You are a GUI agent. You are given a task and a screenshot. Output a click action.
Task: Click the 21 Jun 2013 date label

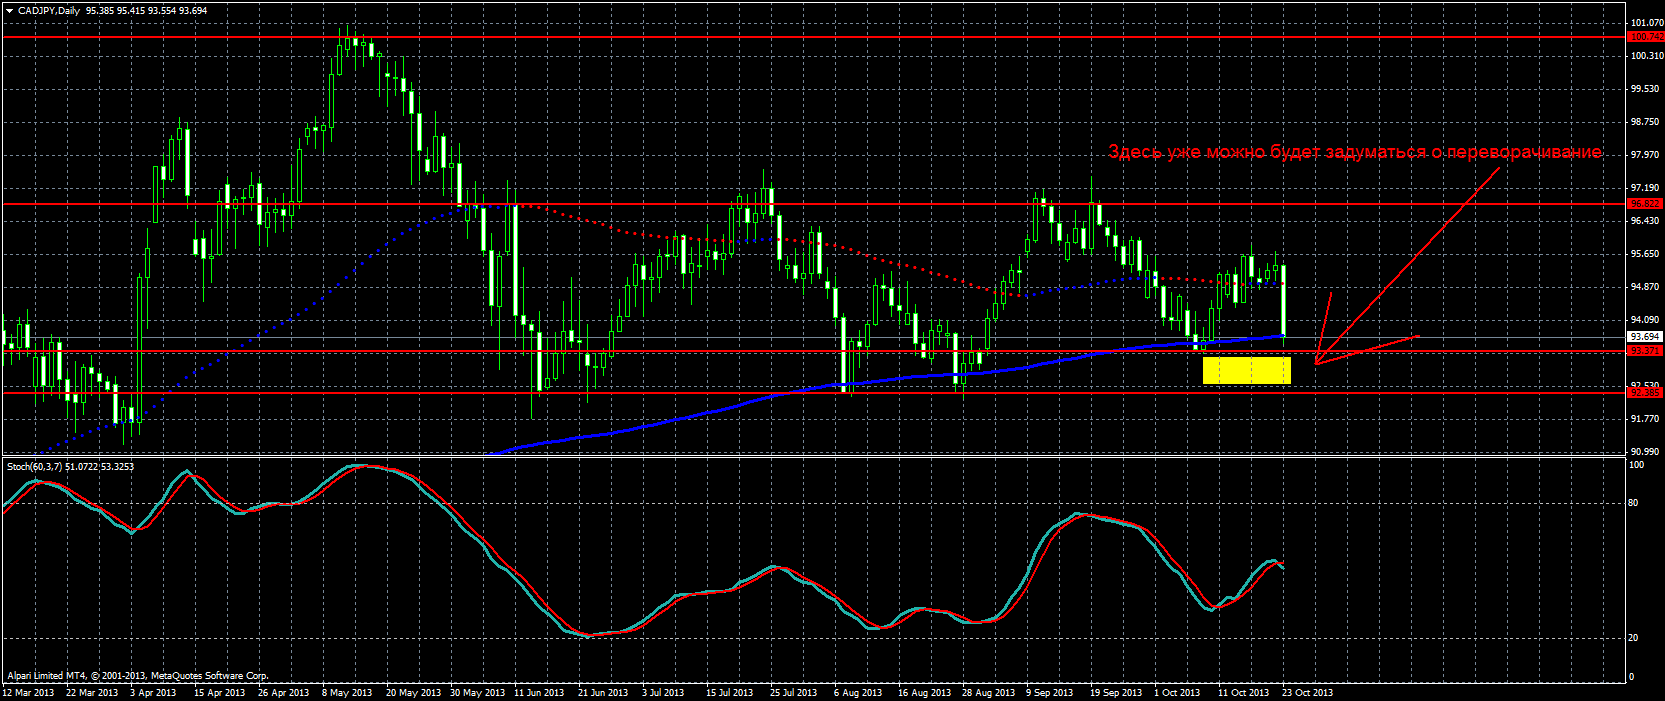(x=603, y=693)
